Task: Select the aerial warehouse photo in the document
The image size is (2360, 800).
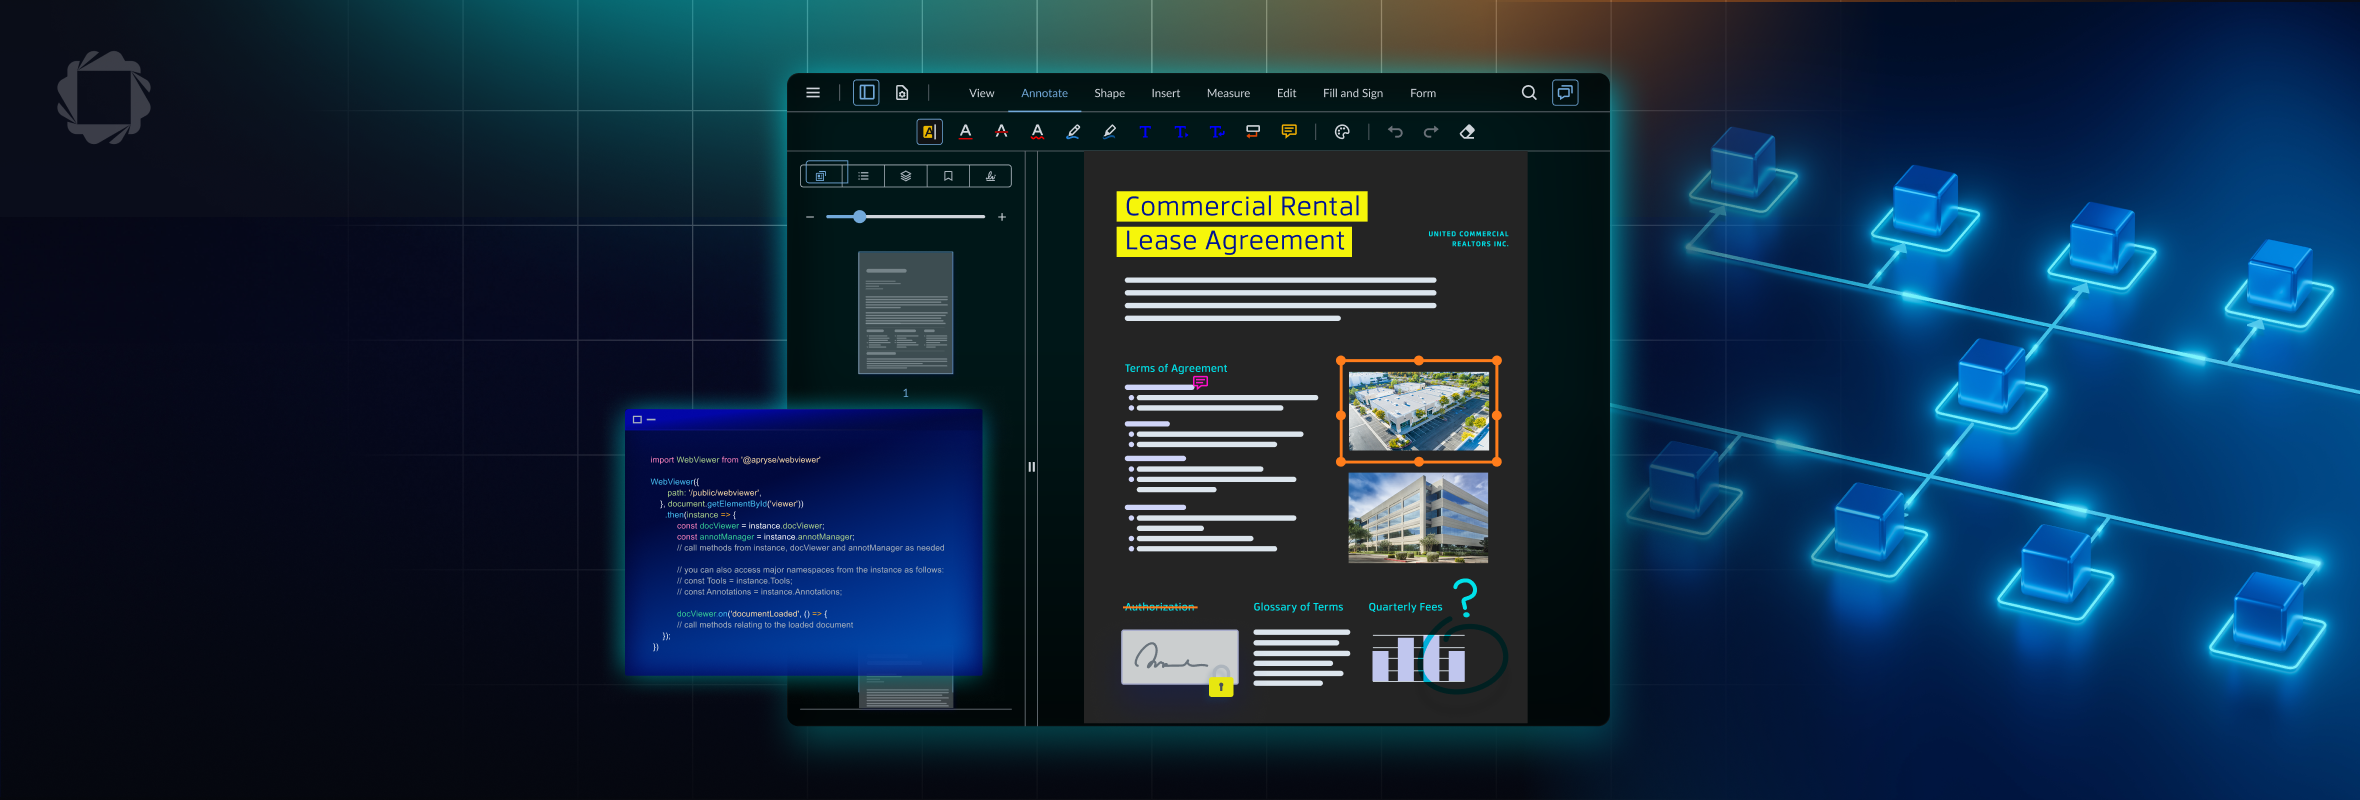Action: pos(1419,411)
